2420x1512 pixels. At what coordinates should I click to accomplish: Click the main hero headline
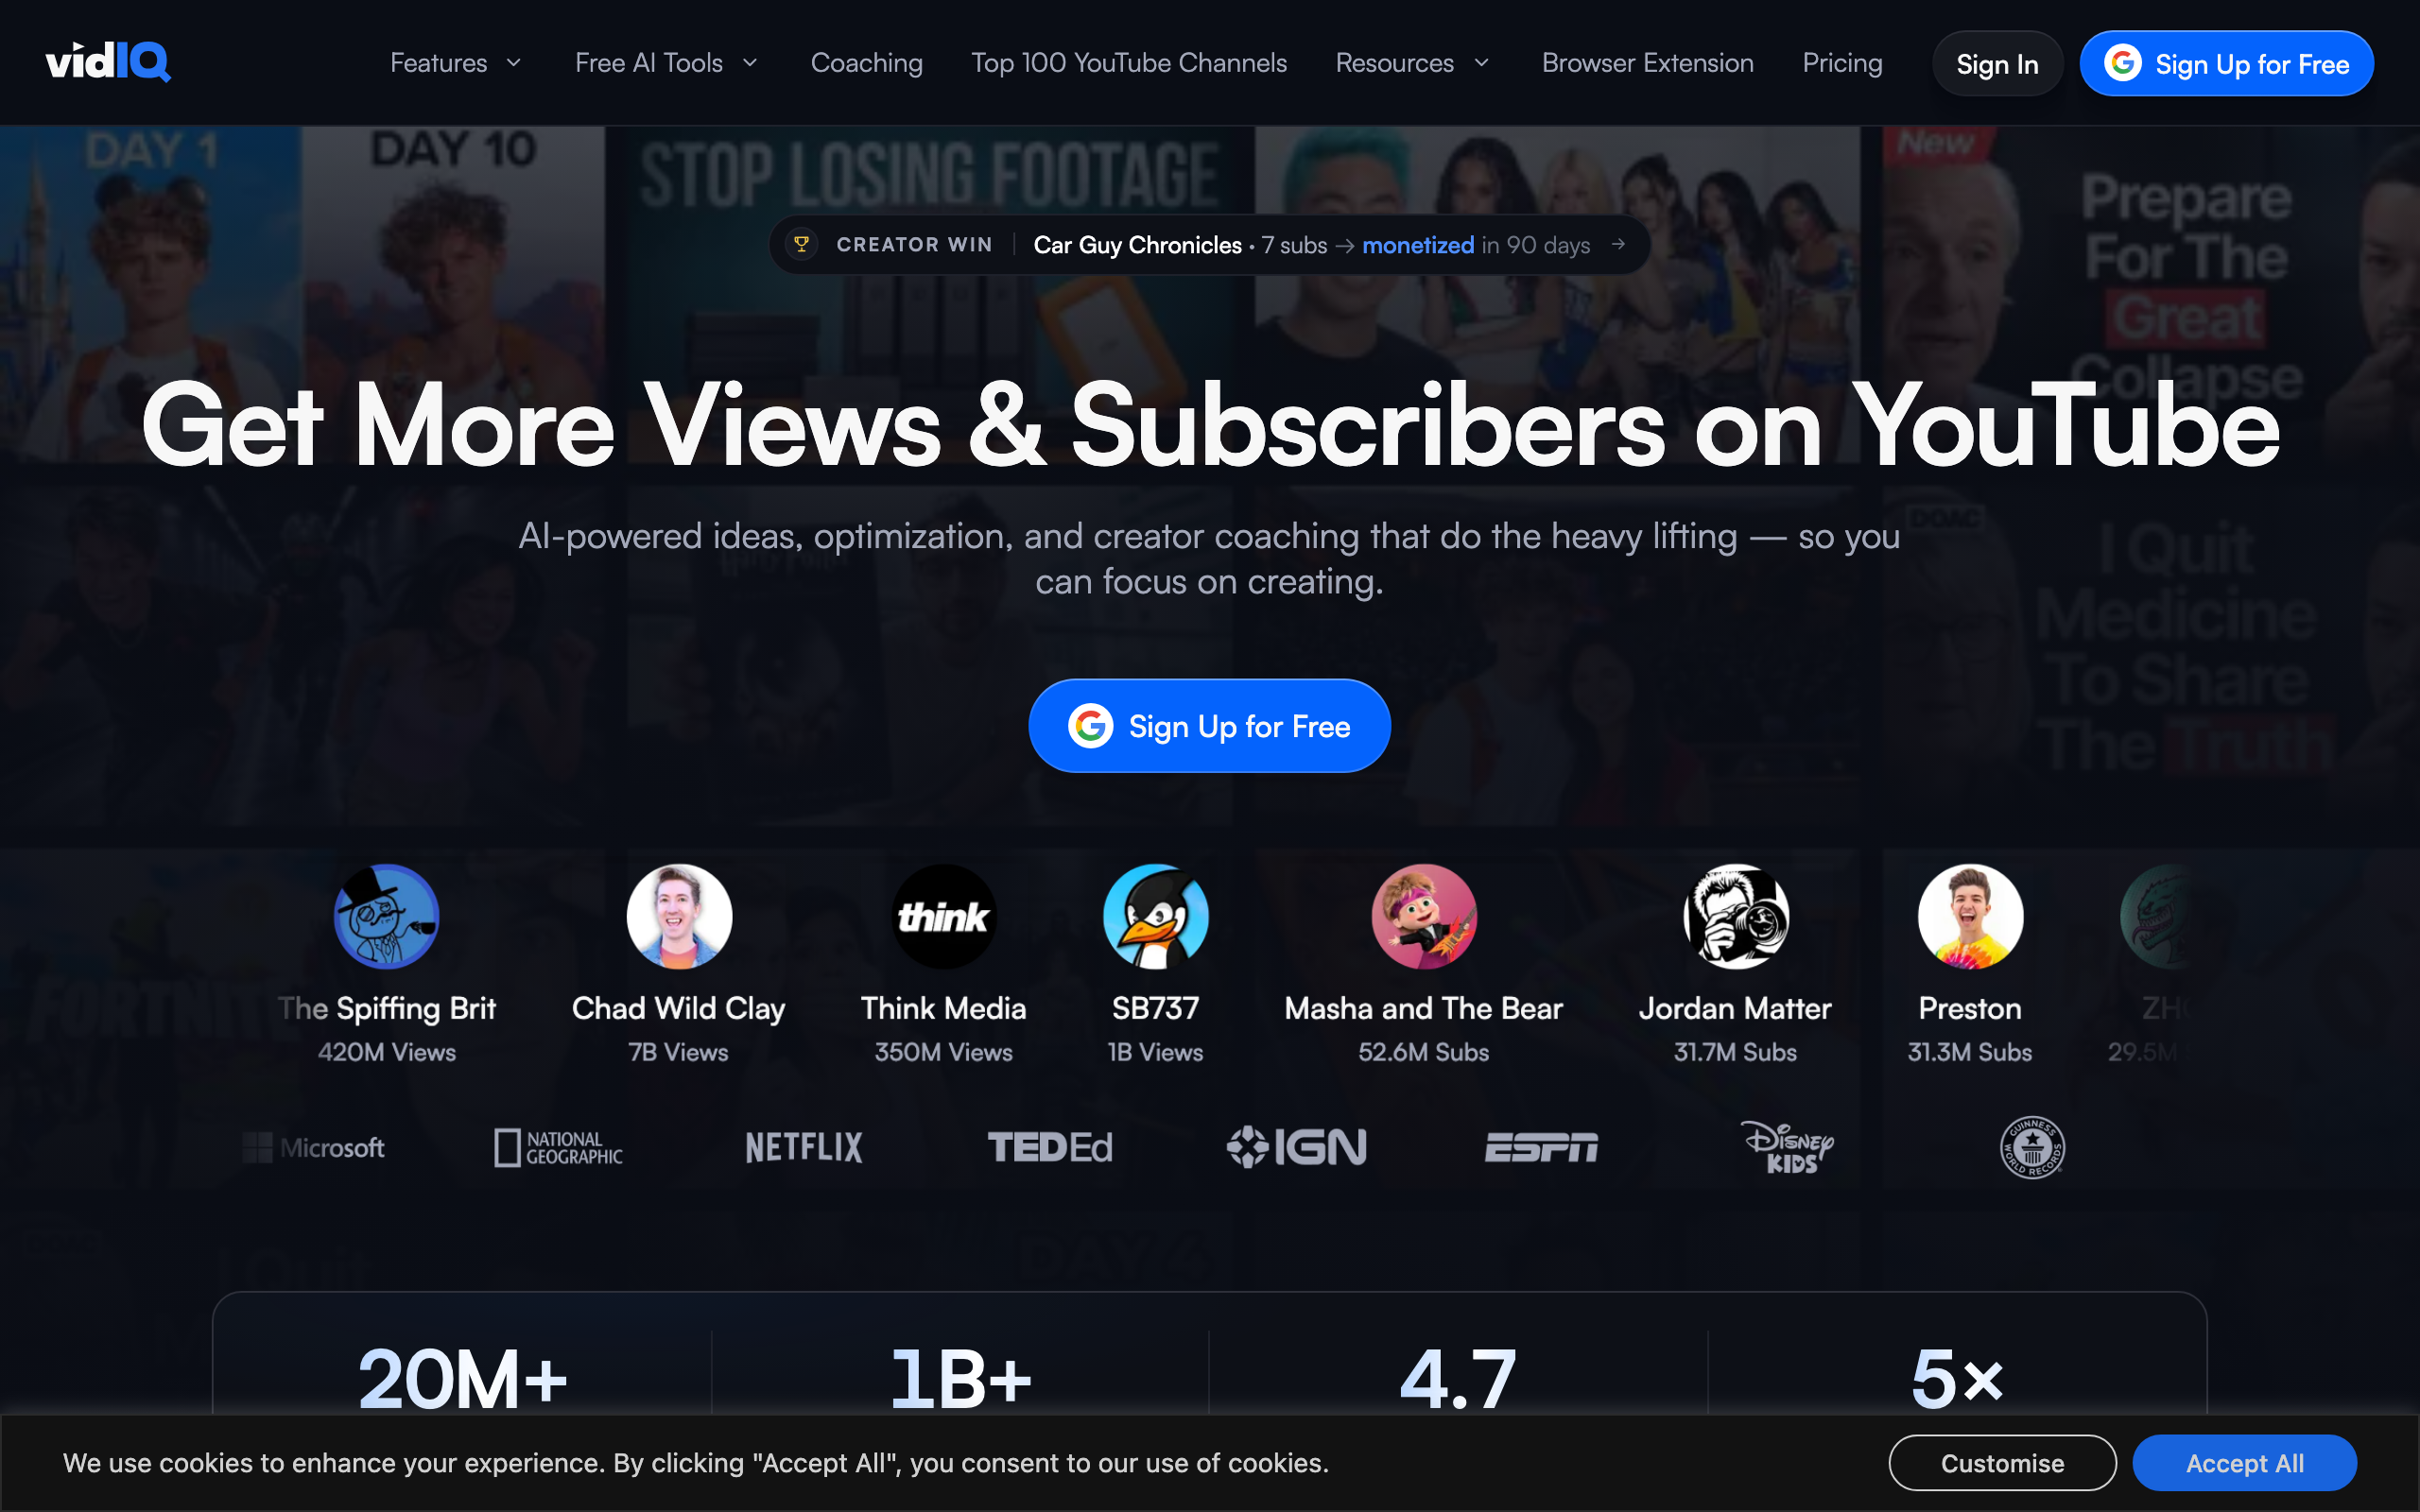1210,425
